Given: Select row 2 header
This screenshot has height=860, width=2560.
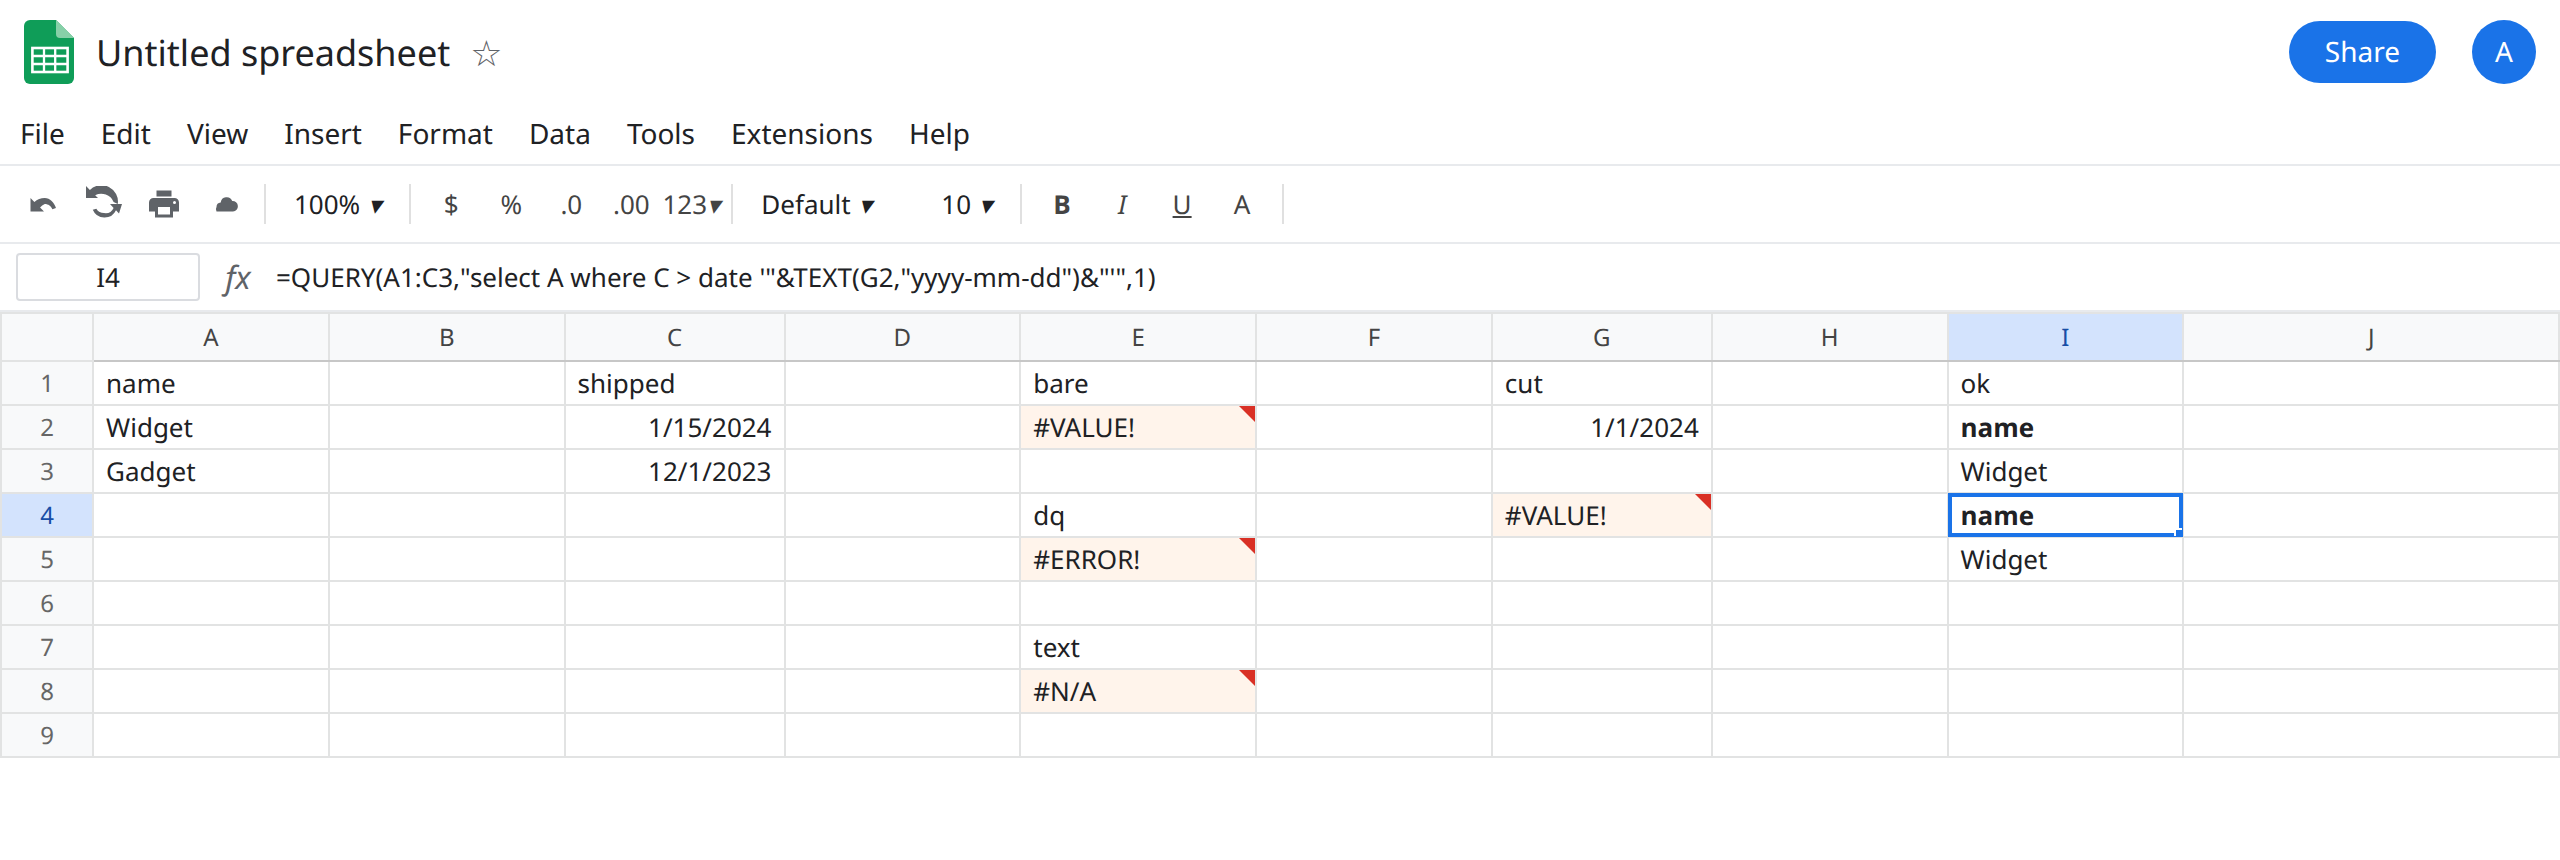Looking at the screenshot, I should coord(47,427).
